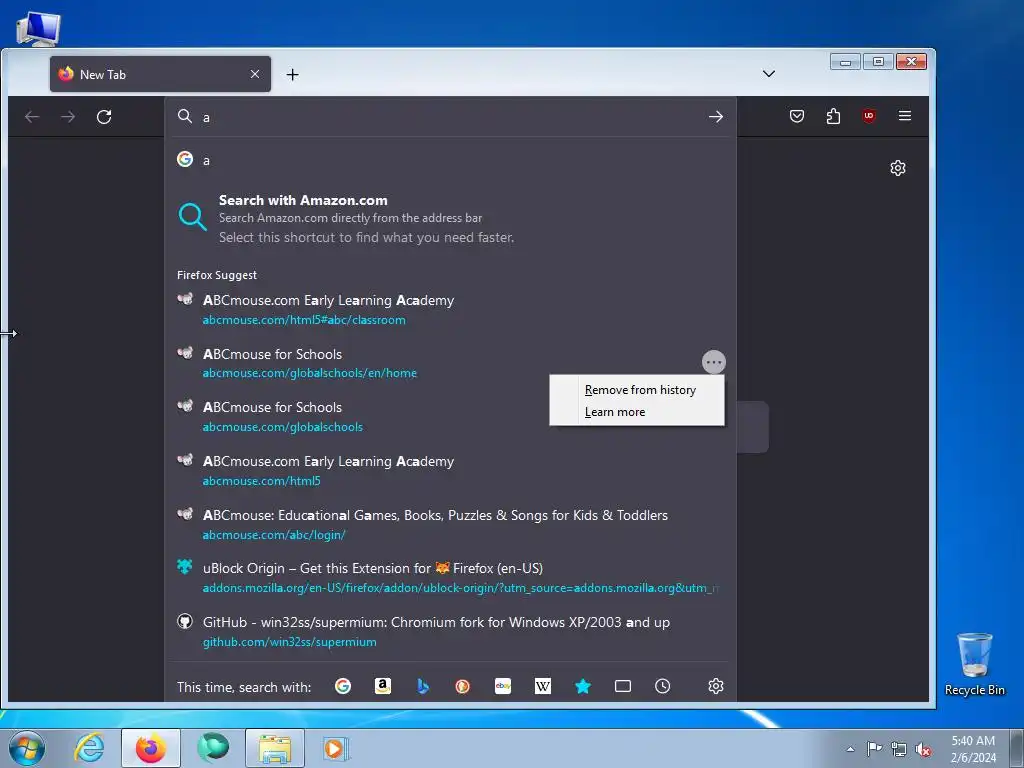Open abcmouse.com/html5#abc/classroom suggestion

tap(451, 310)
